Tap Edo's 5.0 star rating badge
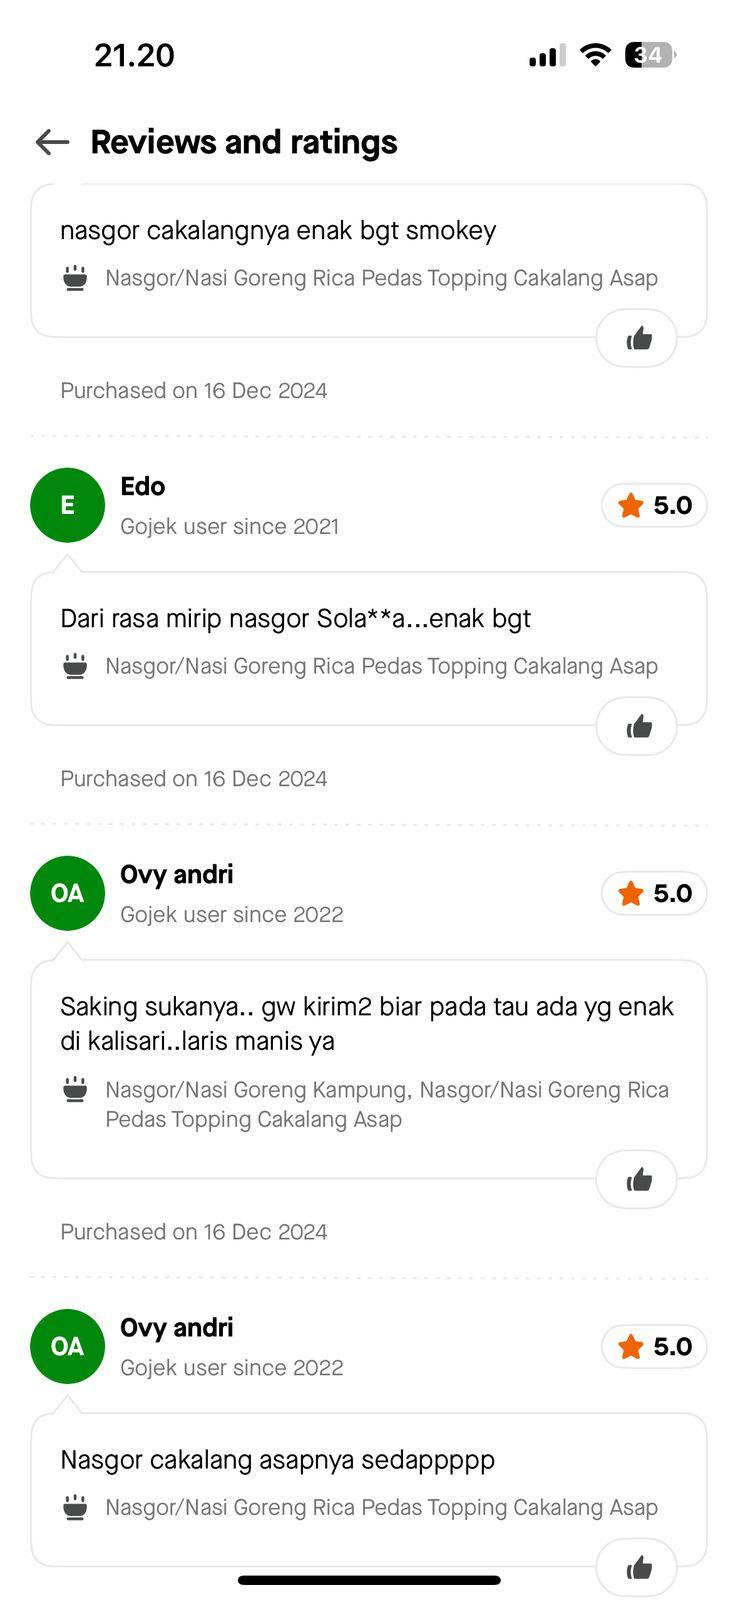The image size is (738, 1600). click(x=654, y=505)
